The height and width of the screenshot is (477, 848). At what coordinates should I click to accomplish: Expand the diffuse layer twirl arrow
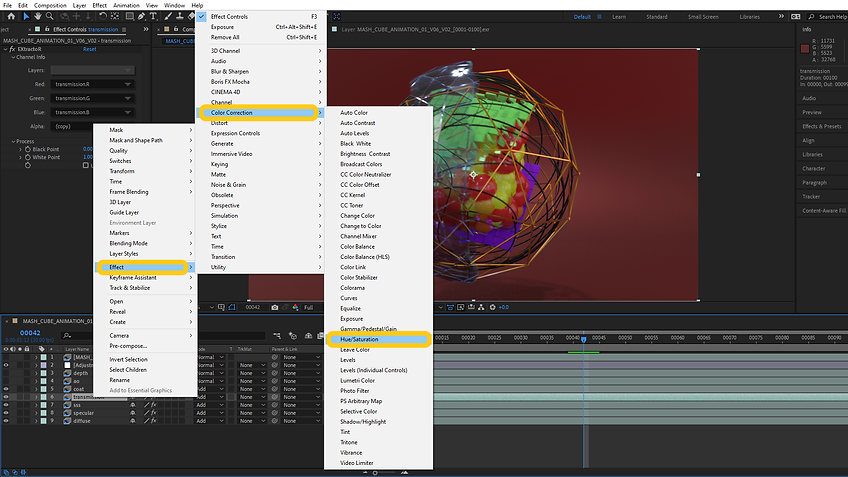point(36,421)
